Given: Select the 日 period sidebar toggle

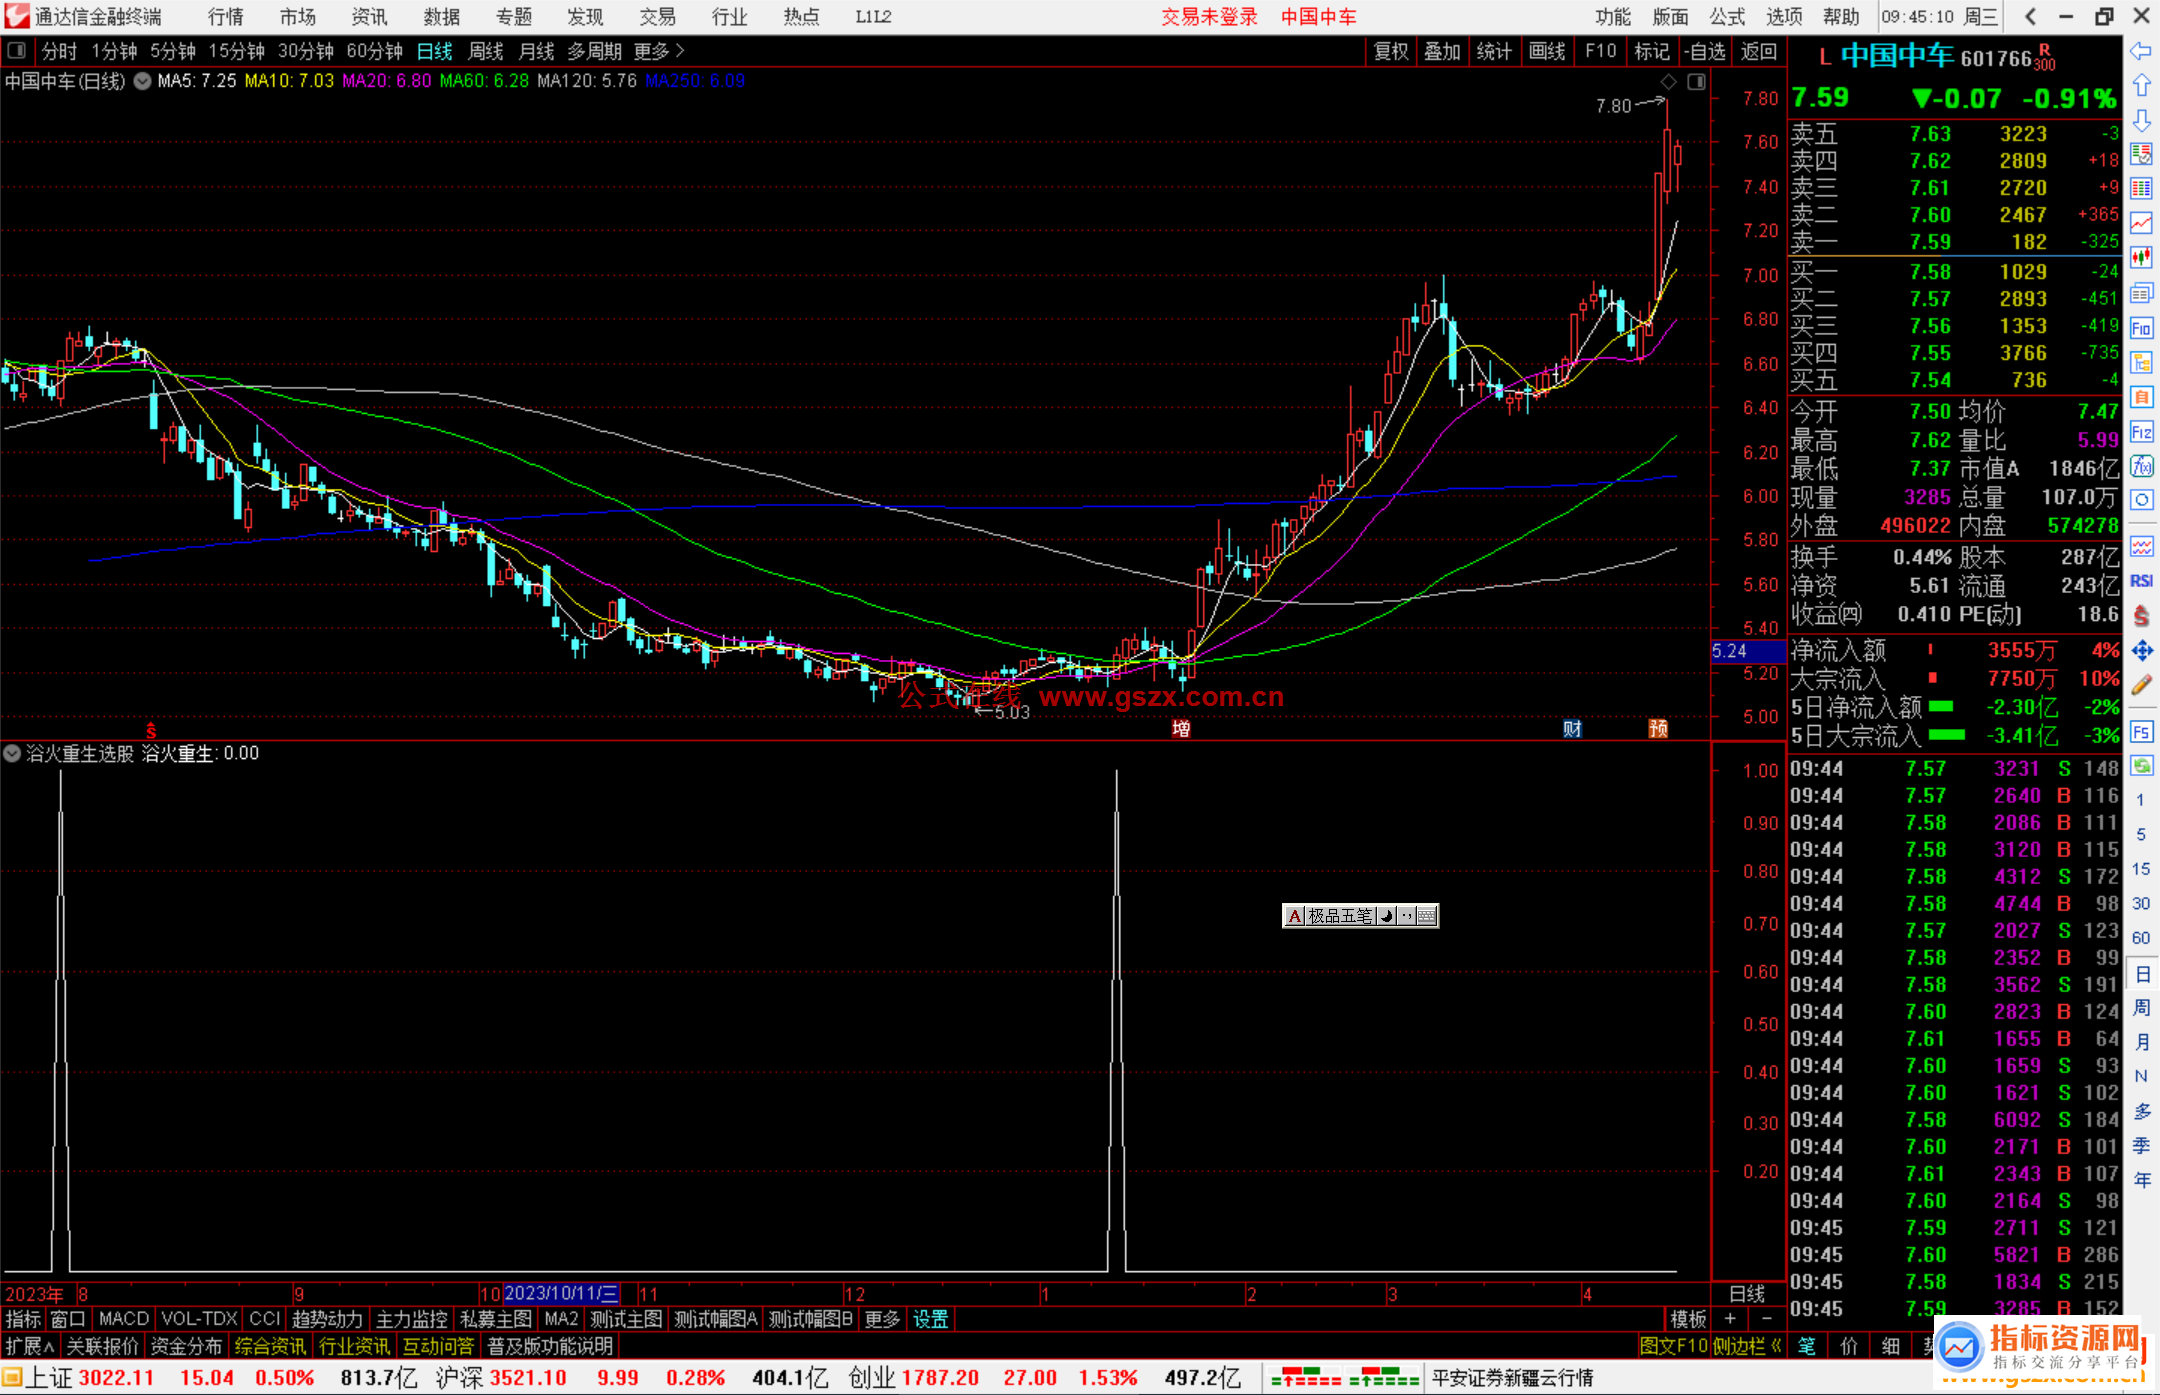Looking at the screenshot, I should (2141, 973).
